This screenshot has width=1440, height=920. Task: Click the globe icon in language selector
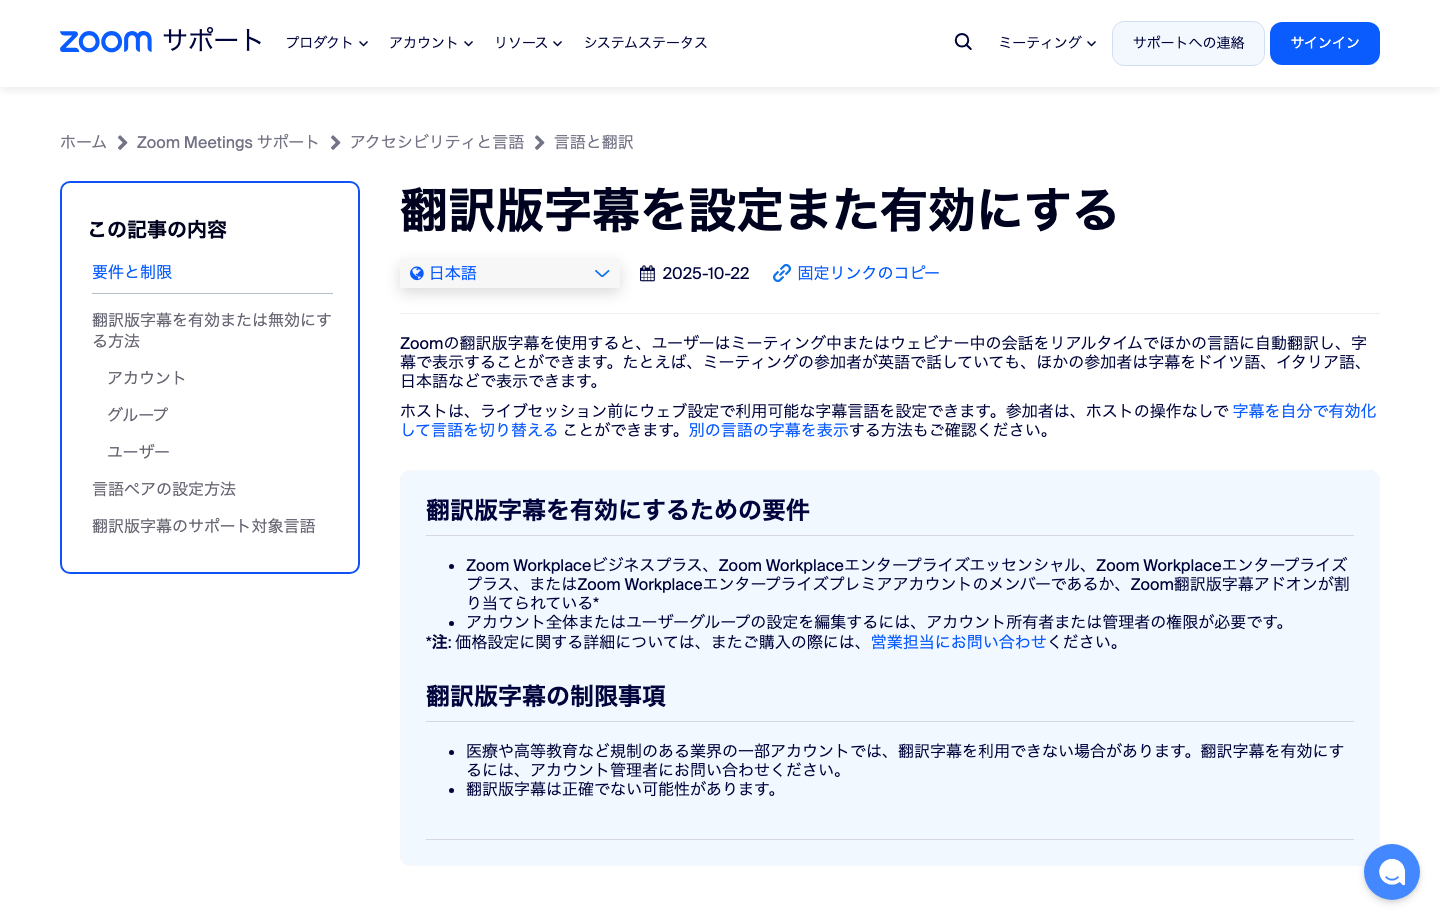click(x=417, y=273)
